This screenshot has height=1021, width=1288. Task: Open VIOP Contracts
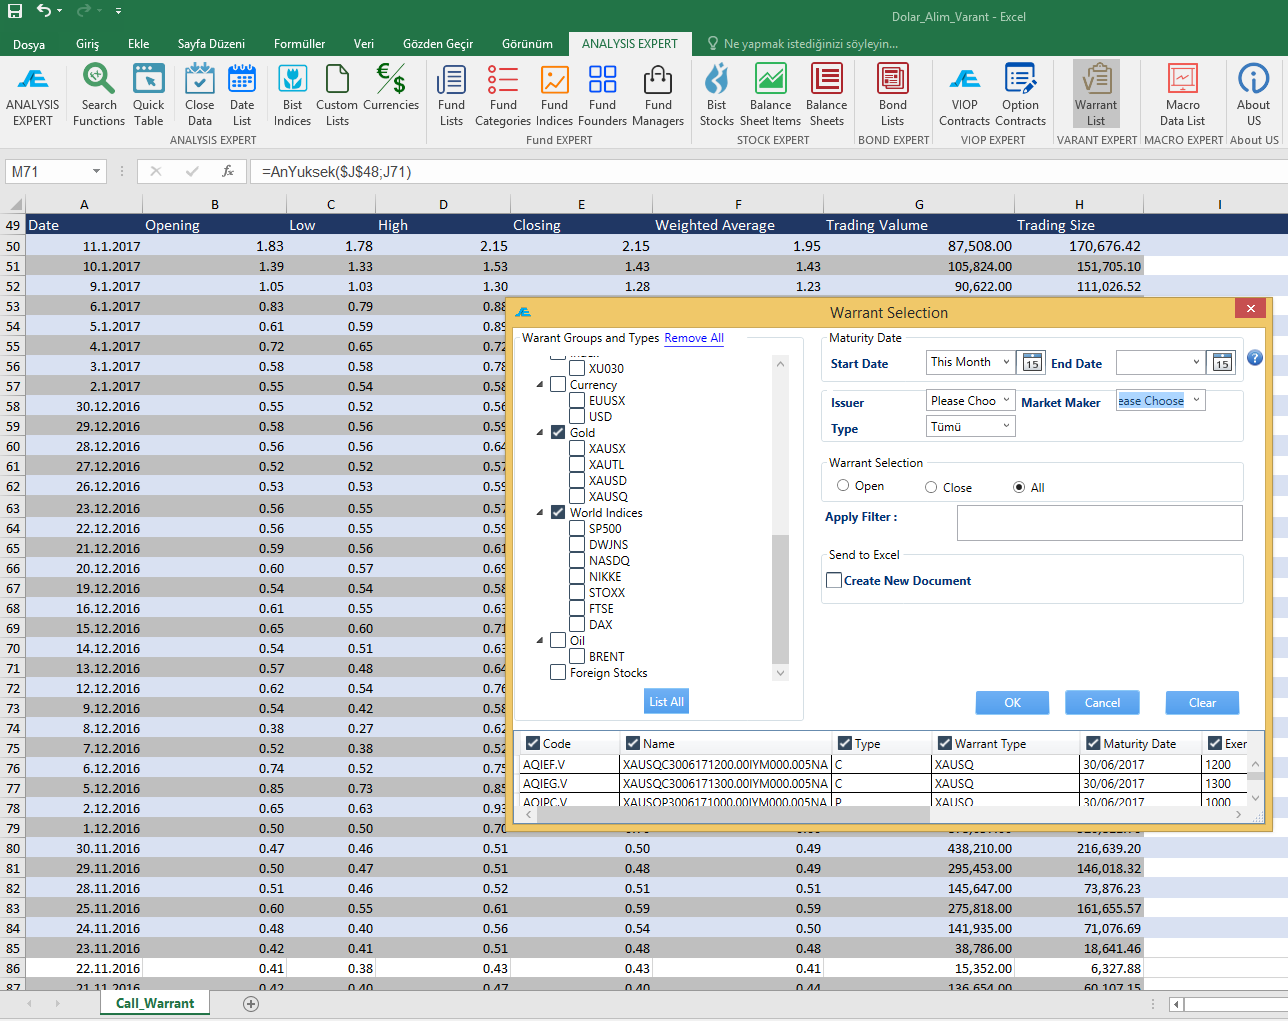(964, 95)
